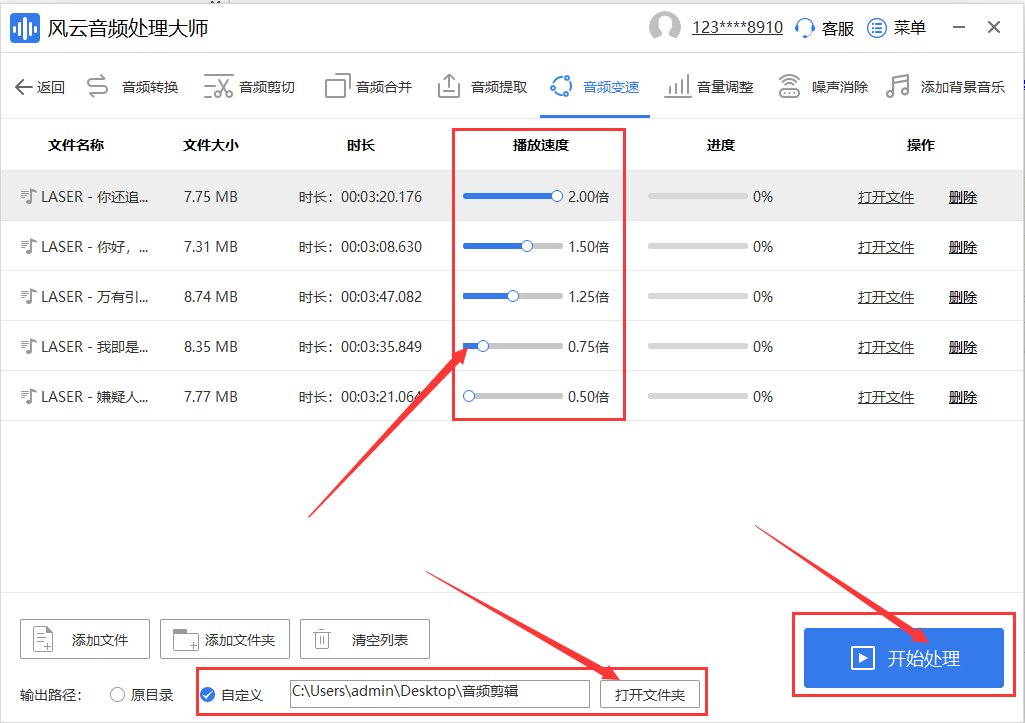
Task: Switch to 音频提取 tab label
Action: [499, 87]
